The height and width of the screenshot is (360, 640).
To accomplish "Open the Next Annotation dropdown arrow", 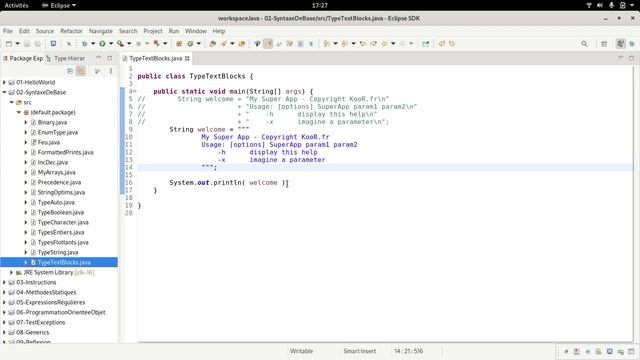I will tap(336, 44).
